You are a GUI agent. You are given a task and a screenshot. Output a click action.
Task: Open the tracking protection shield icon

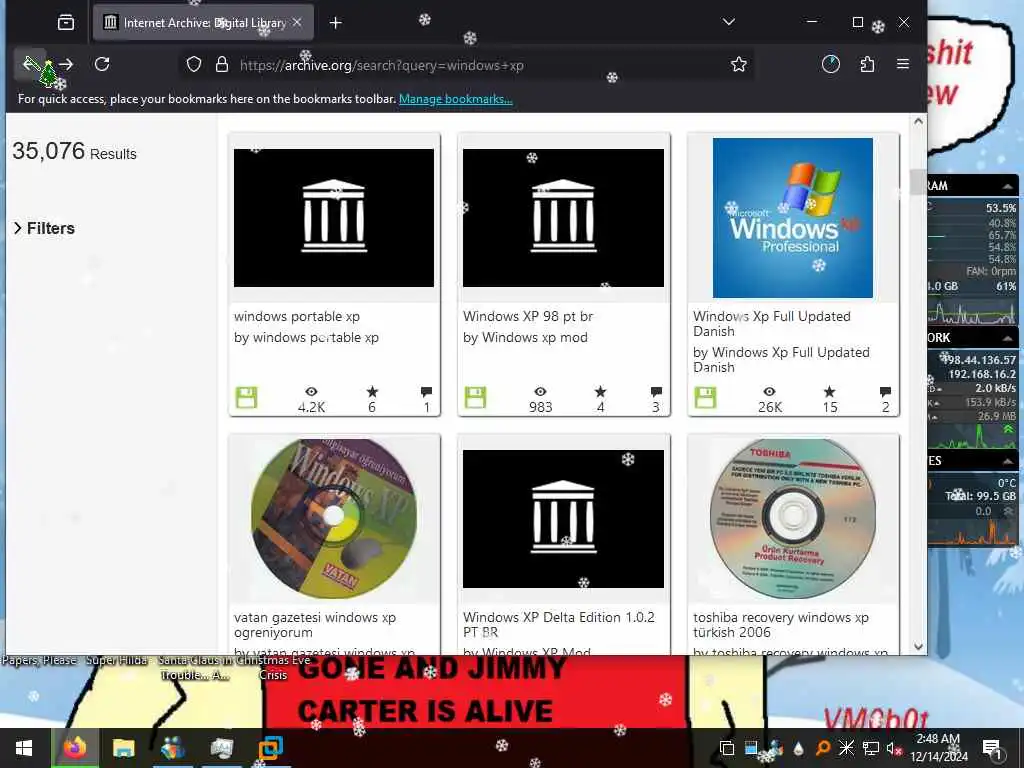coord(194,64)
